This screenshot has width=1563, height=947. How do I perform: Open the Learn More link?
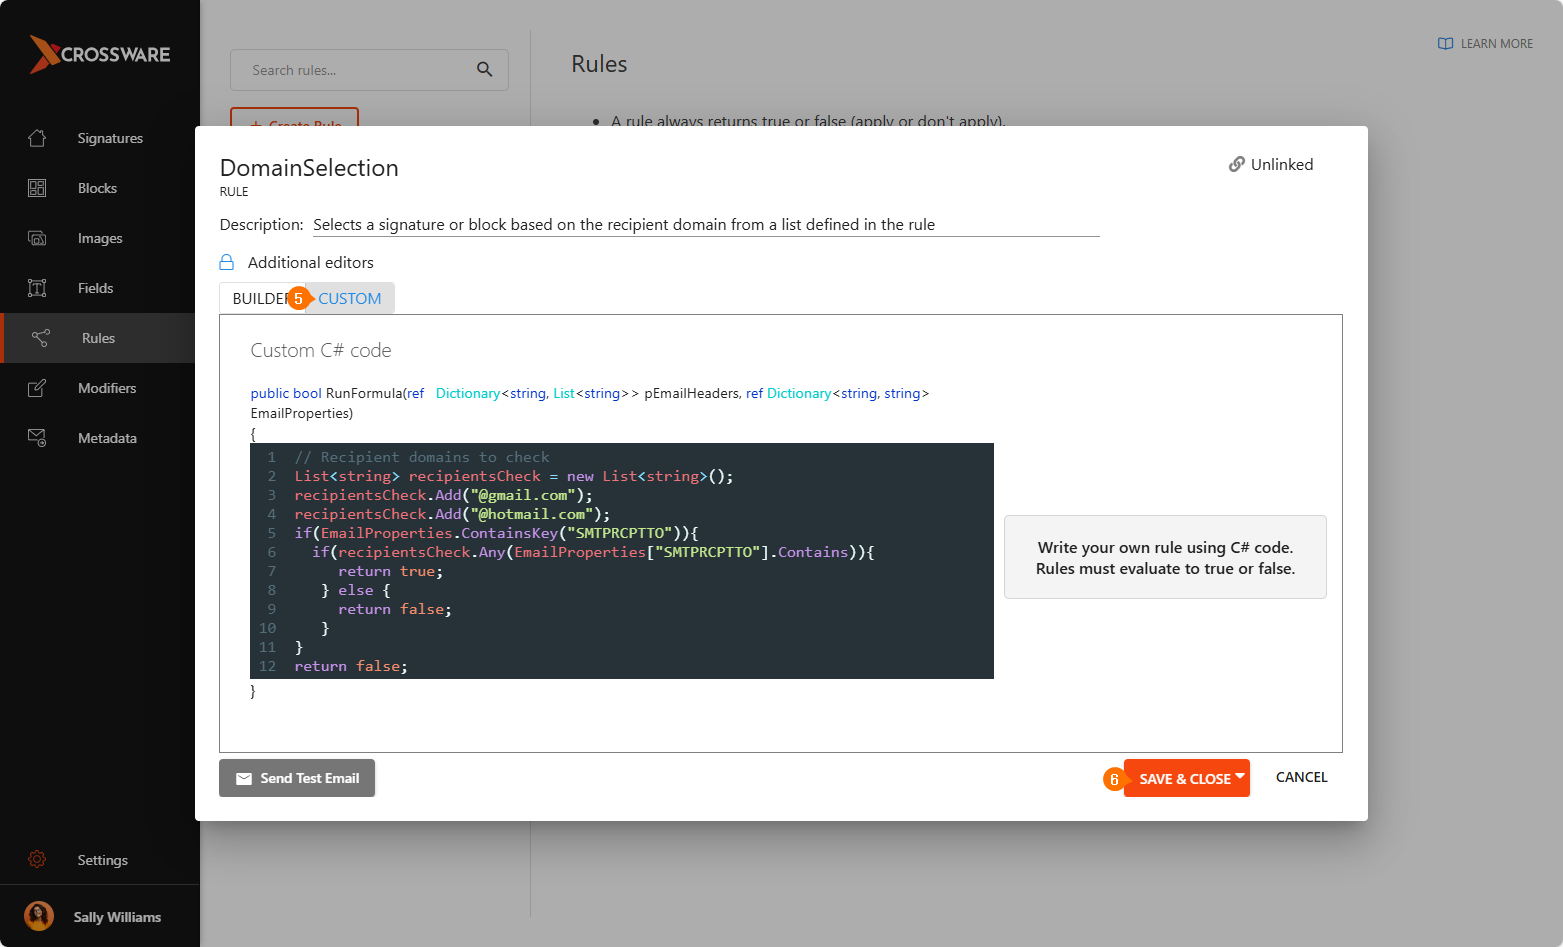pyautogui.click(x=1485, y=44)
